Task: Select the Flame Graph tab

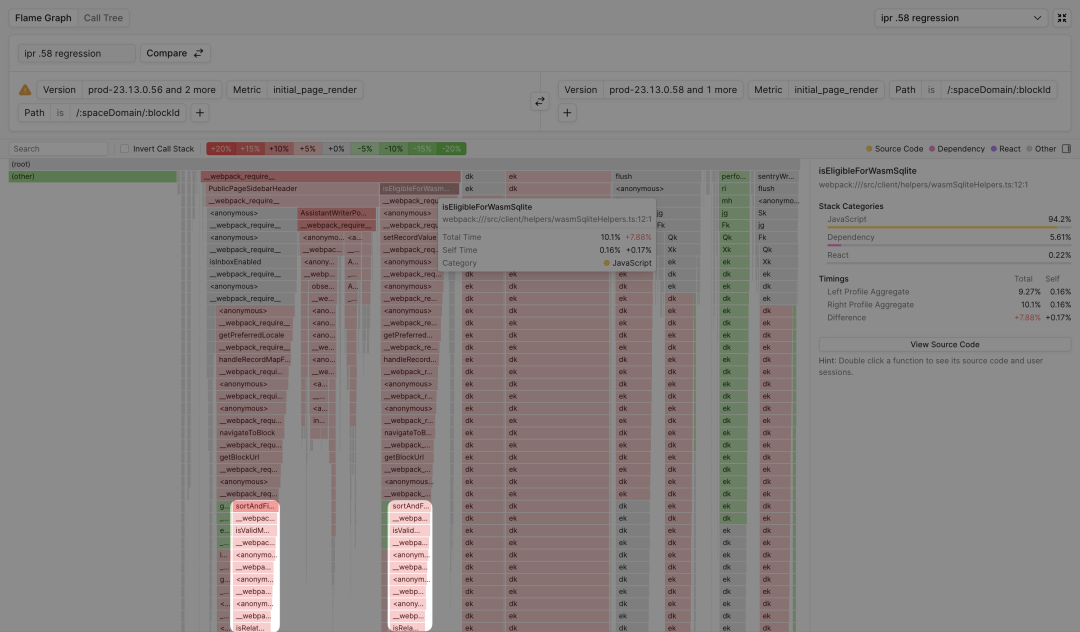Action: (x=41, y=18)
